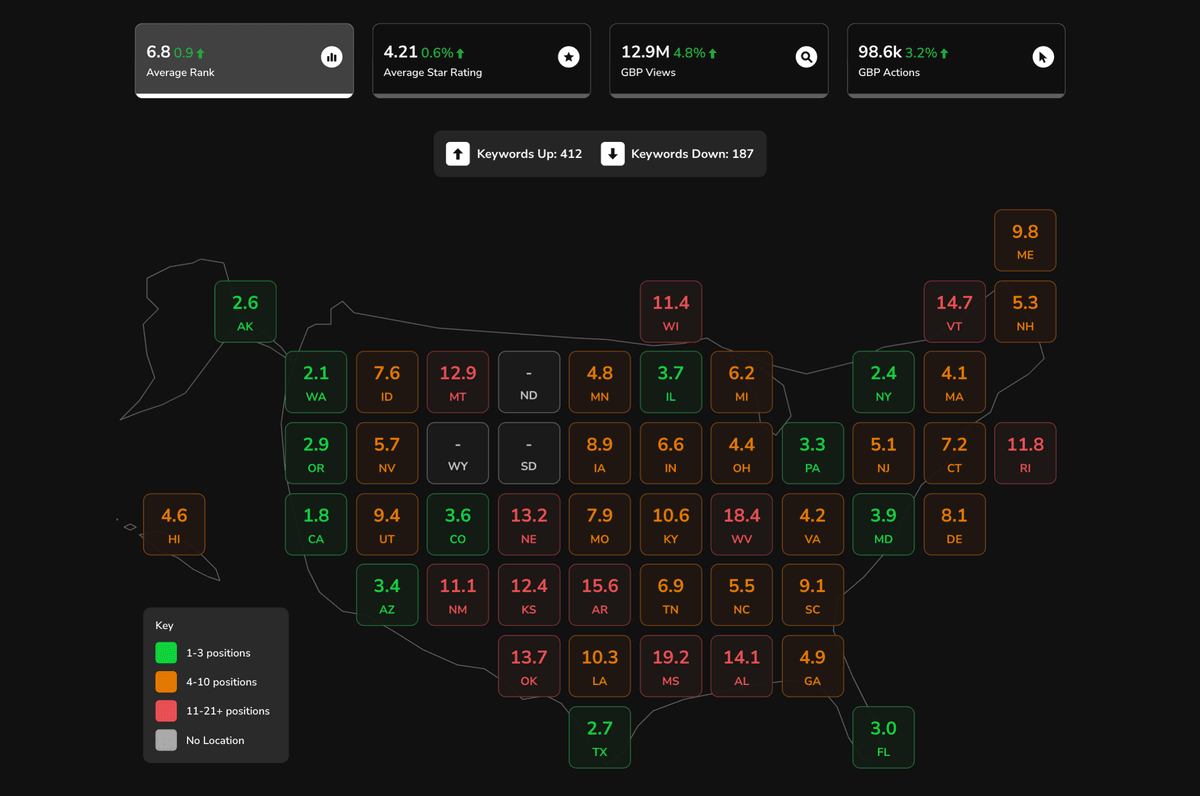This screenshot has height=796, width=1200.
Task: Click the IN tile showing 6.6
Action: tap(671, 454)
